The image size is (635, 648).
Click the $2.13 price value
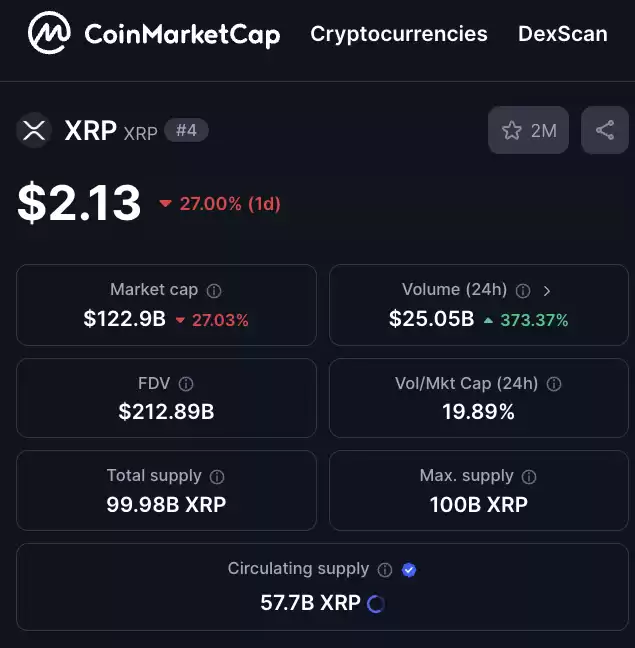click(x=79, y=203)
